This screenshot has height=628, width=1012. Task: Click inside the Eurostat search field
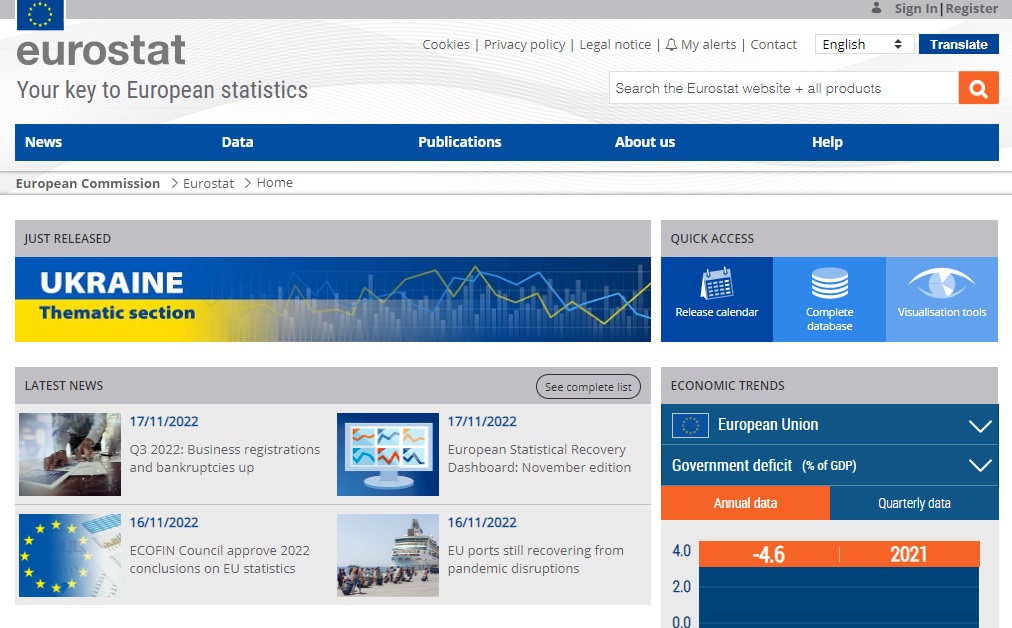point(780,88)
